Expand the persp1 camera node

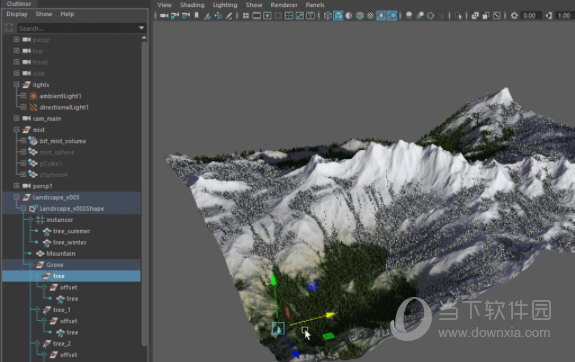click(16, 186)
